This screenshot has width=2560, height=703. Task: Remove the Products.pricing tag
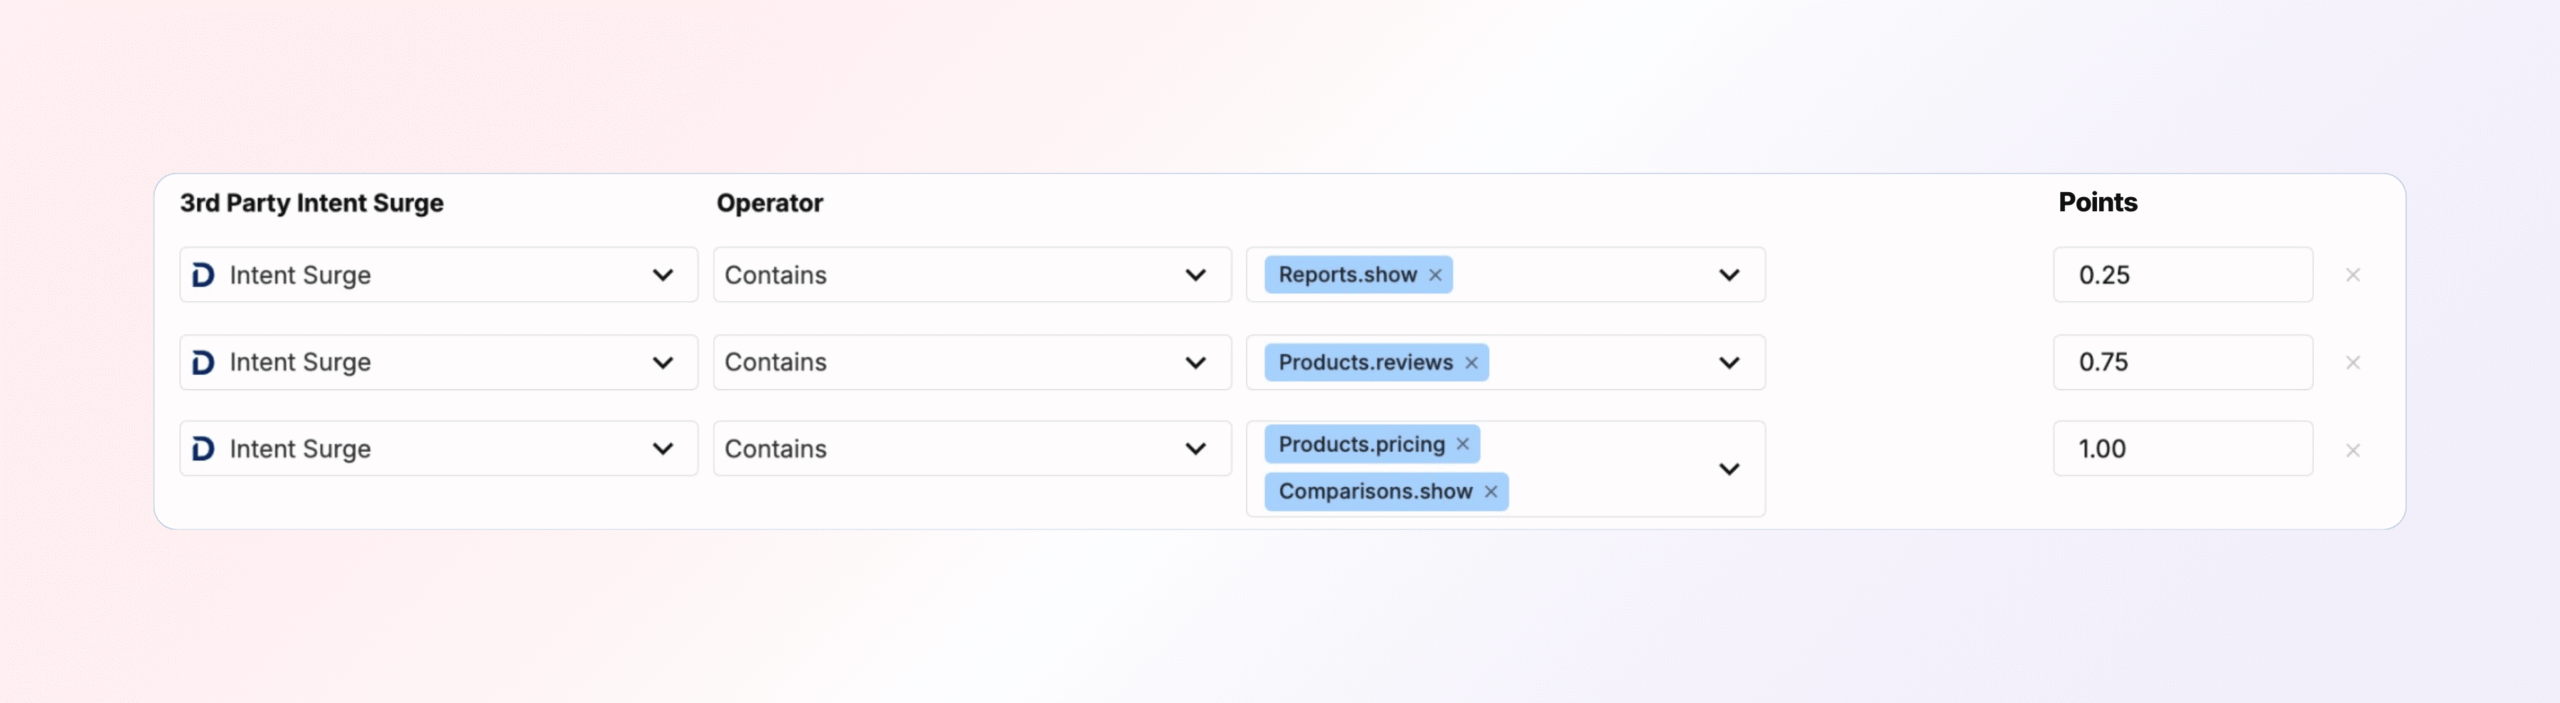point(1462,444)
